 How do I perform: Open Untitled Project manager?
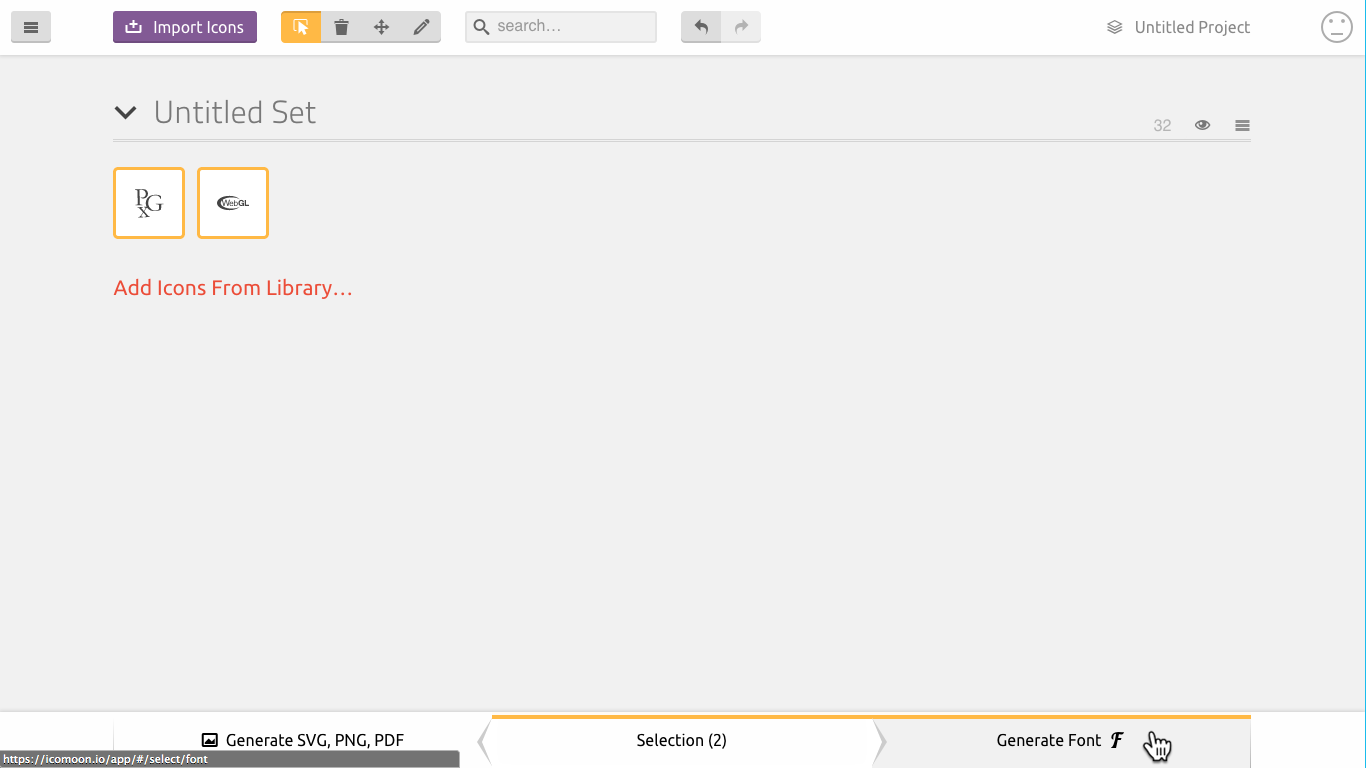point(1178,27)
